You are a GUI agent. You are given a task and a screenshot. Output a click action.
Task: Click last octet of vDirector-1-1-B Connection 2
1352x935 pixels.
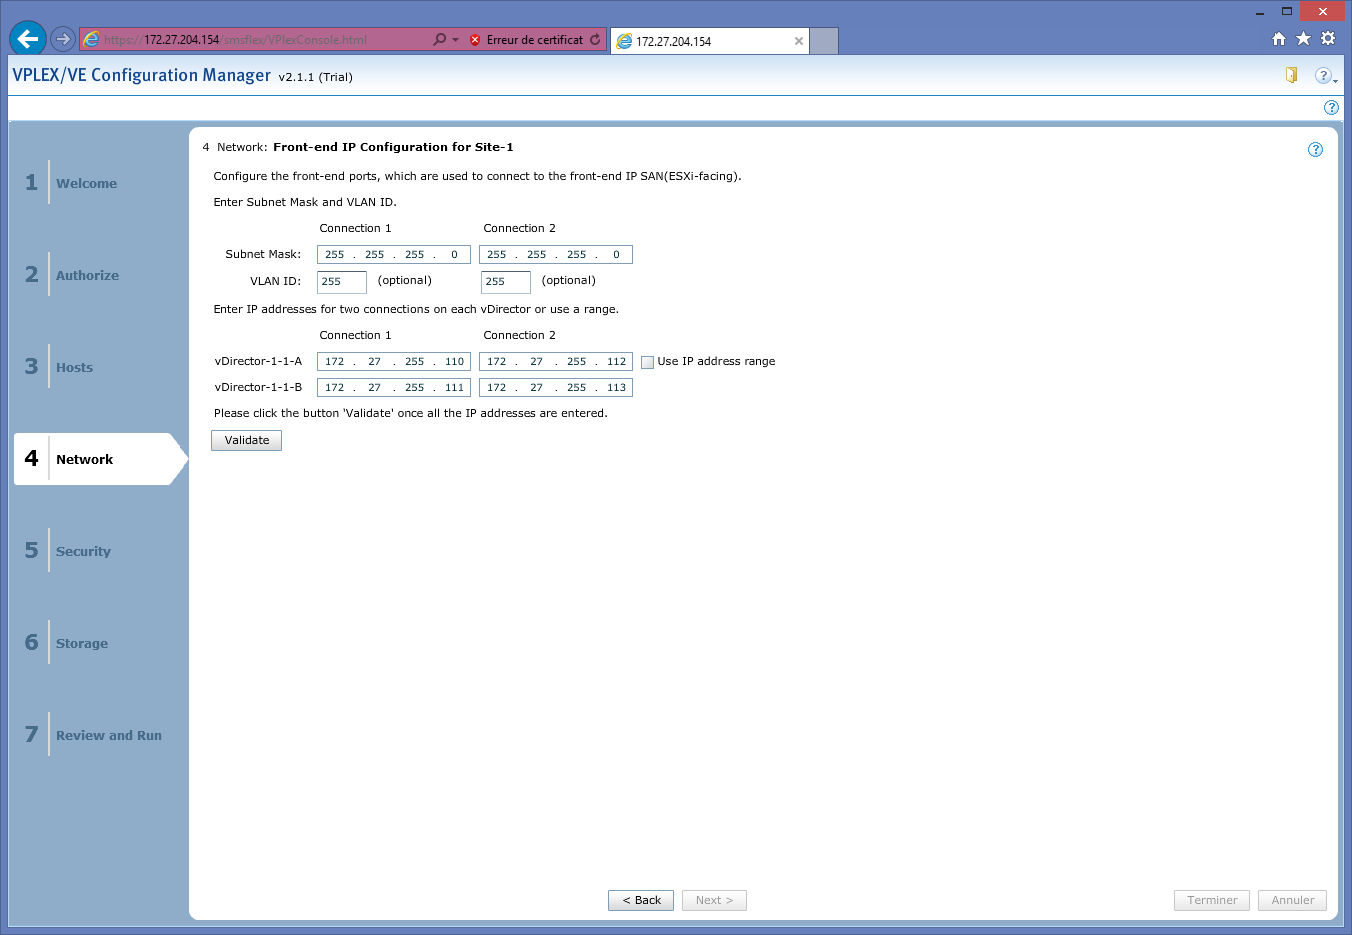[616, 388]
